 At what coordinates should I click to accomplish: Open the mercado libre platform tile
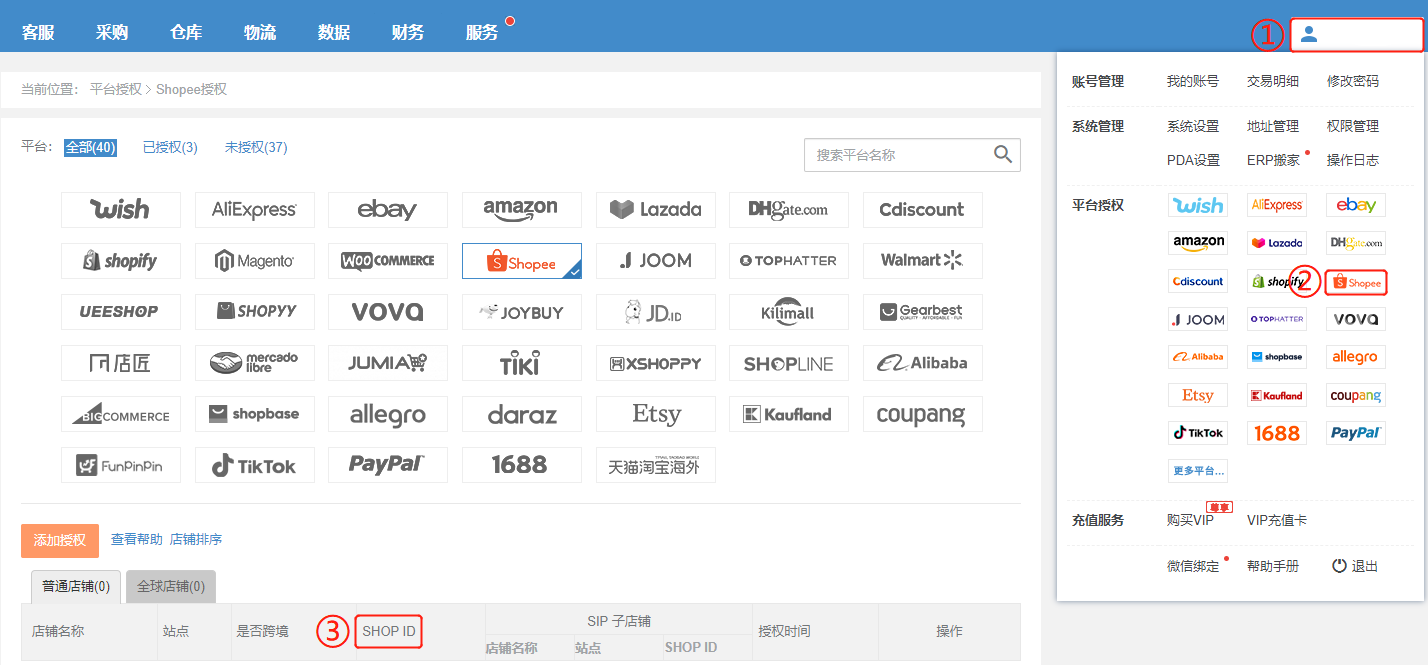click(255, 363)
